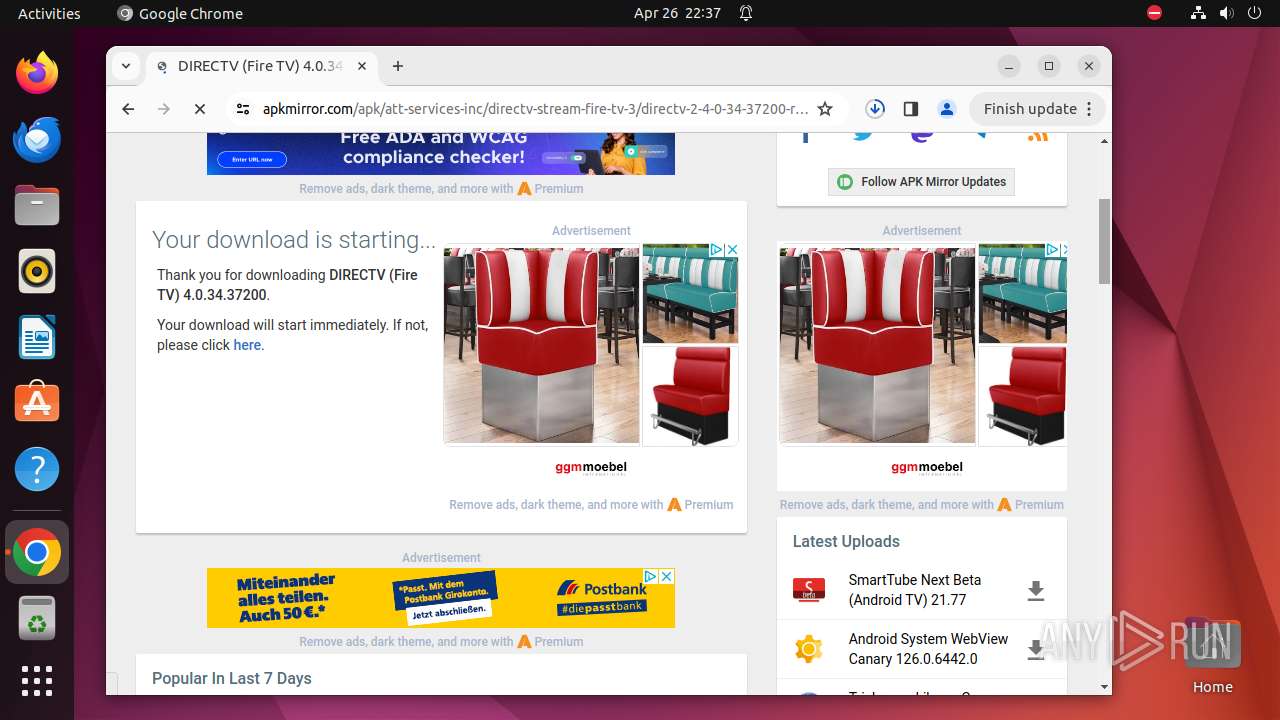Download SmartTube Next Beta
1280x720 pixels.
point(1036,591)
